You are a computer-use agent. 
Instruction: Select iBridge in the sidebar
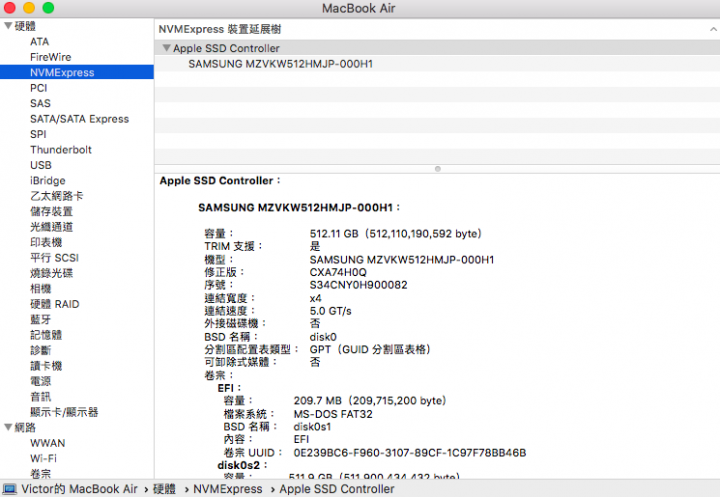(x=48, y=181)
